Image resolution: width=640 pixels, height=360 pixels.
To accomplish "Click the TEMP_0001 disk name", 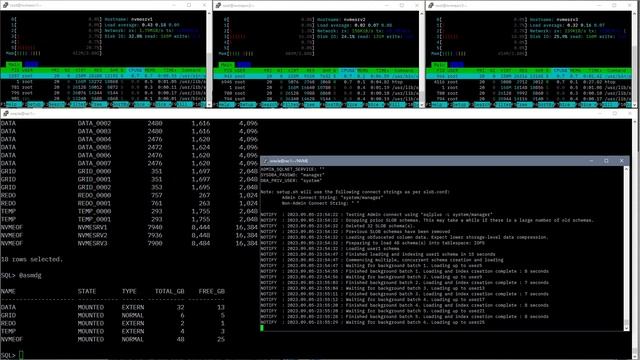I will coord(94,219).
